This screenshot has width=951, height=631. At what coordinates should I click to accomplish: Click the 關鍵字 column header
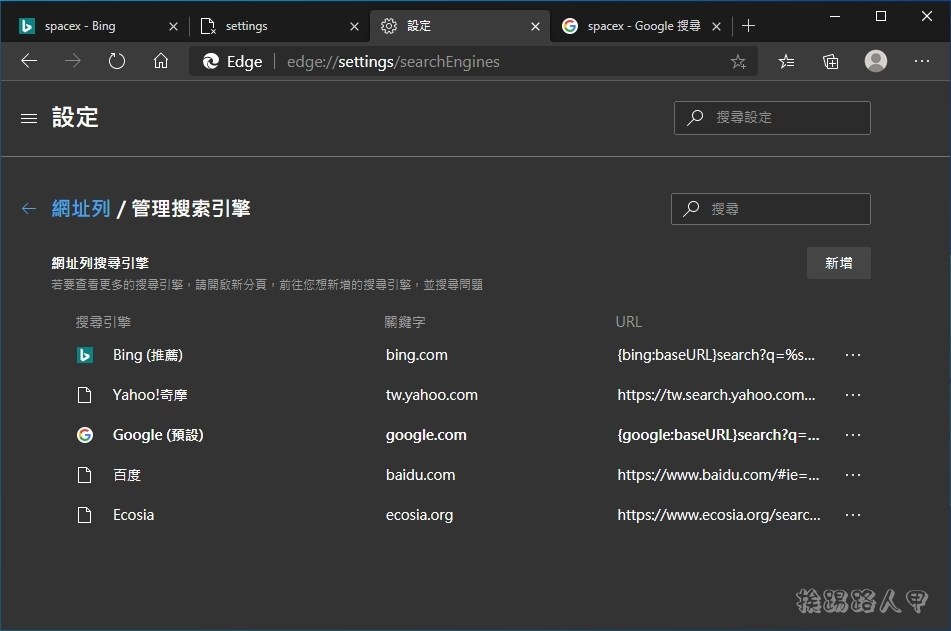pos(405,322)
